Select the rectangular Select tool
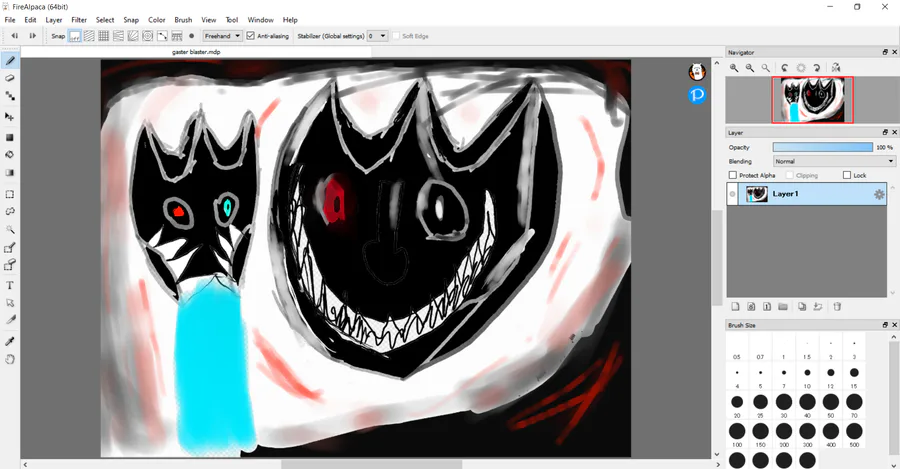This screenshot has height=469, width=900. point(10,194)
